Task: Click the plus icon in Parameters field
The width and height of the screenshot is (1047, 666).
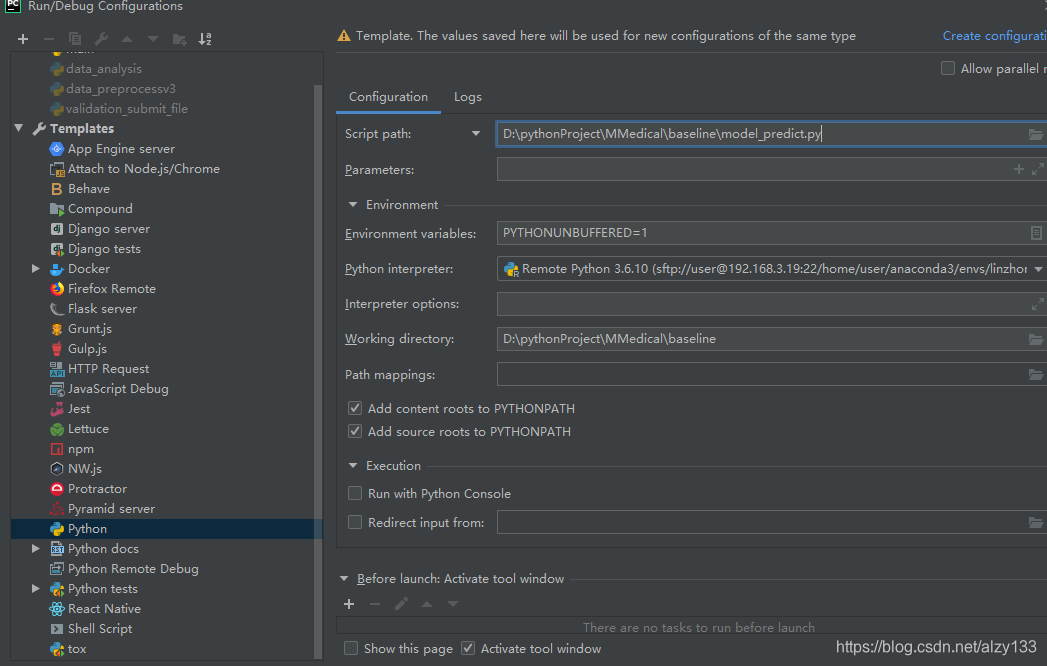Action: (x=1018, y=169)
